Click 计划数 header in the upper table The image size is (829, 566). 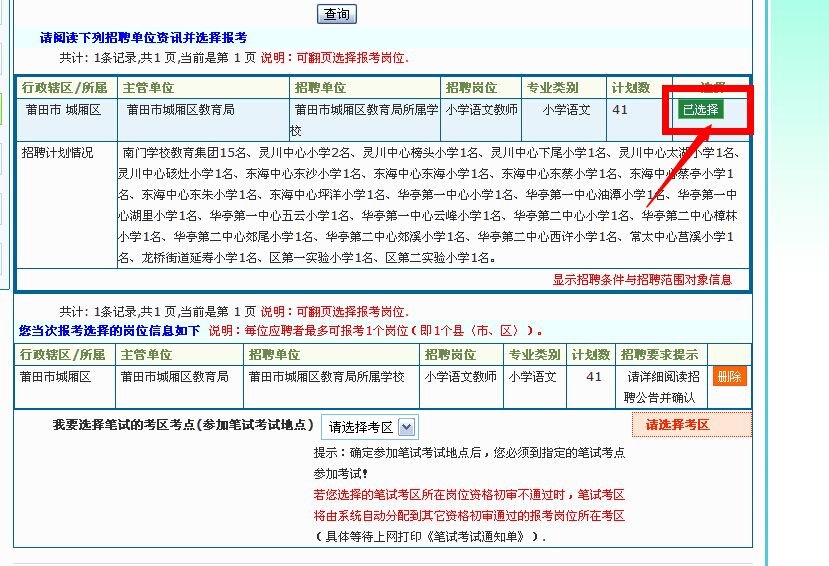(x=631, y=88)
